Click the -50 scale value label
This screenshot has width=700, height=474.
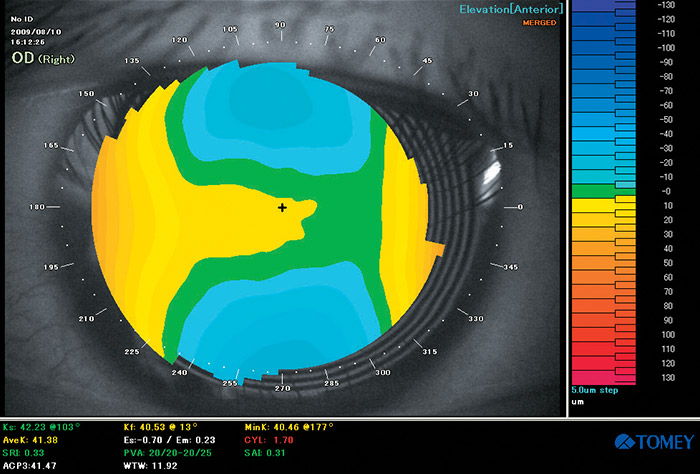coord(667,120)
